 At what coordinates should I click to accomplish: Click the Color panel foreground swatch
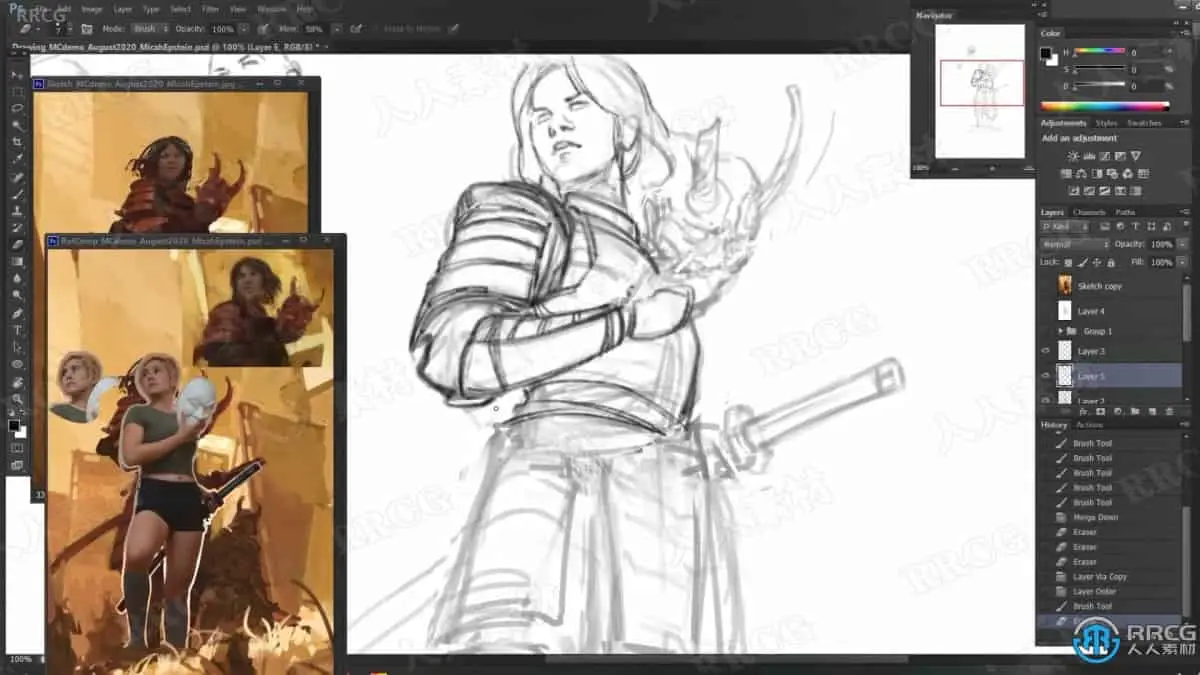click(1045, 52)
